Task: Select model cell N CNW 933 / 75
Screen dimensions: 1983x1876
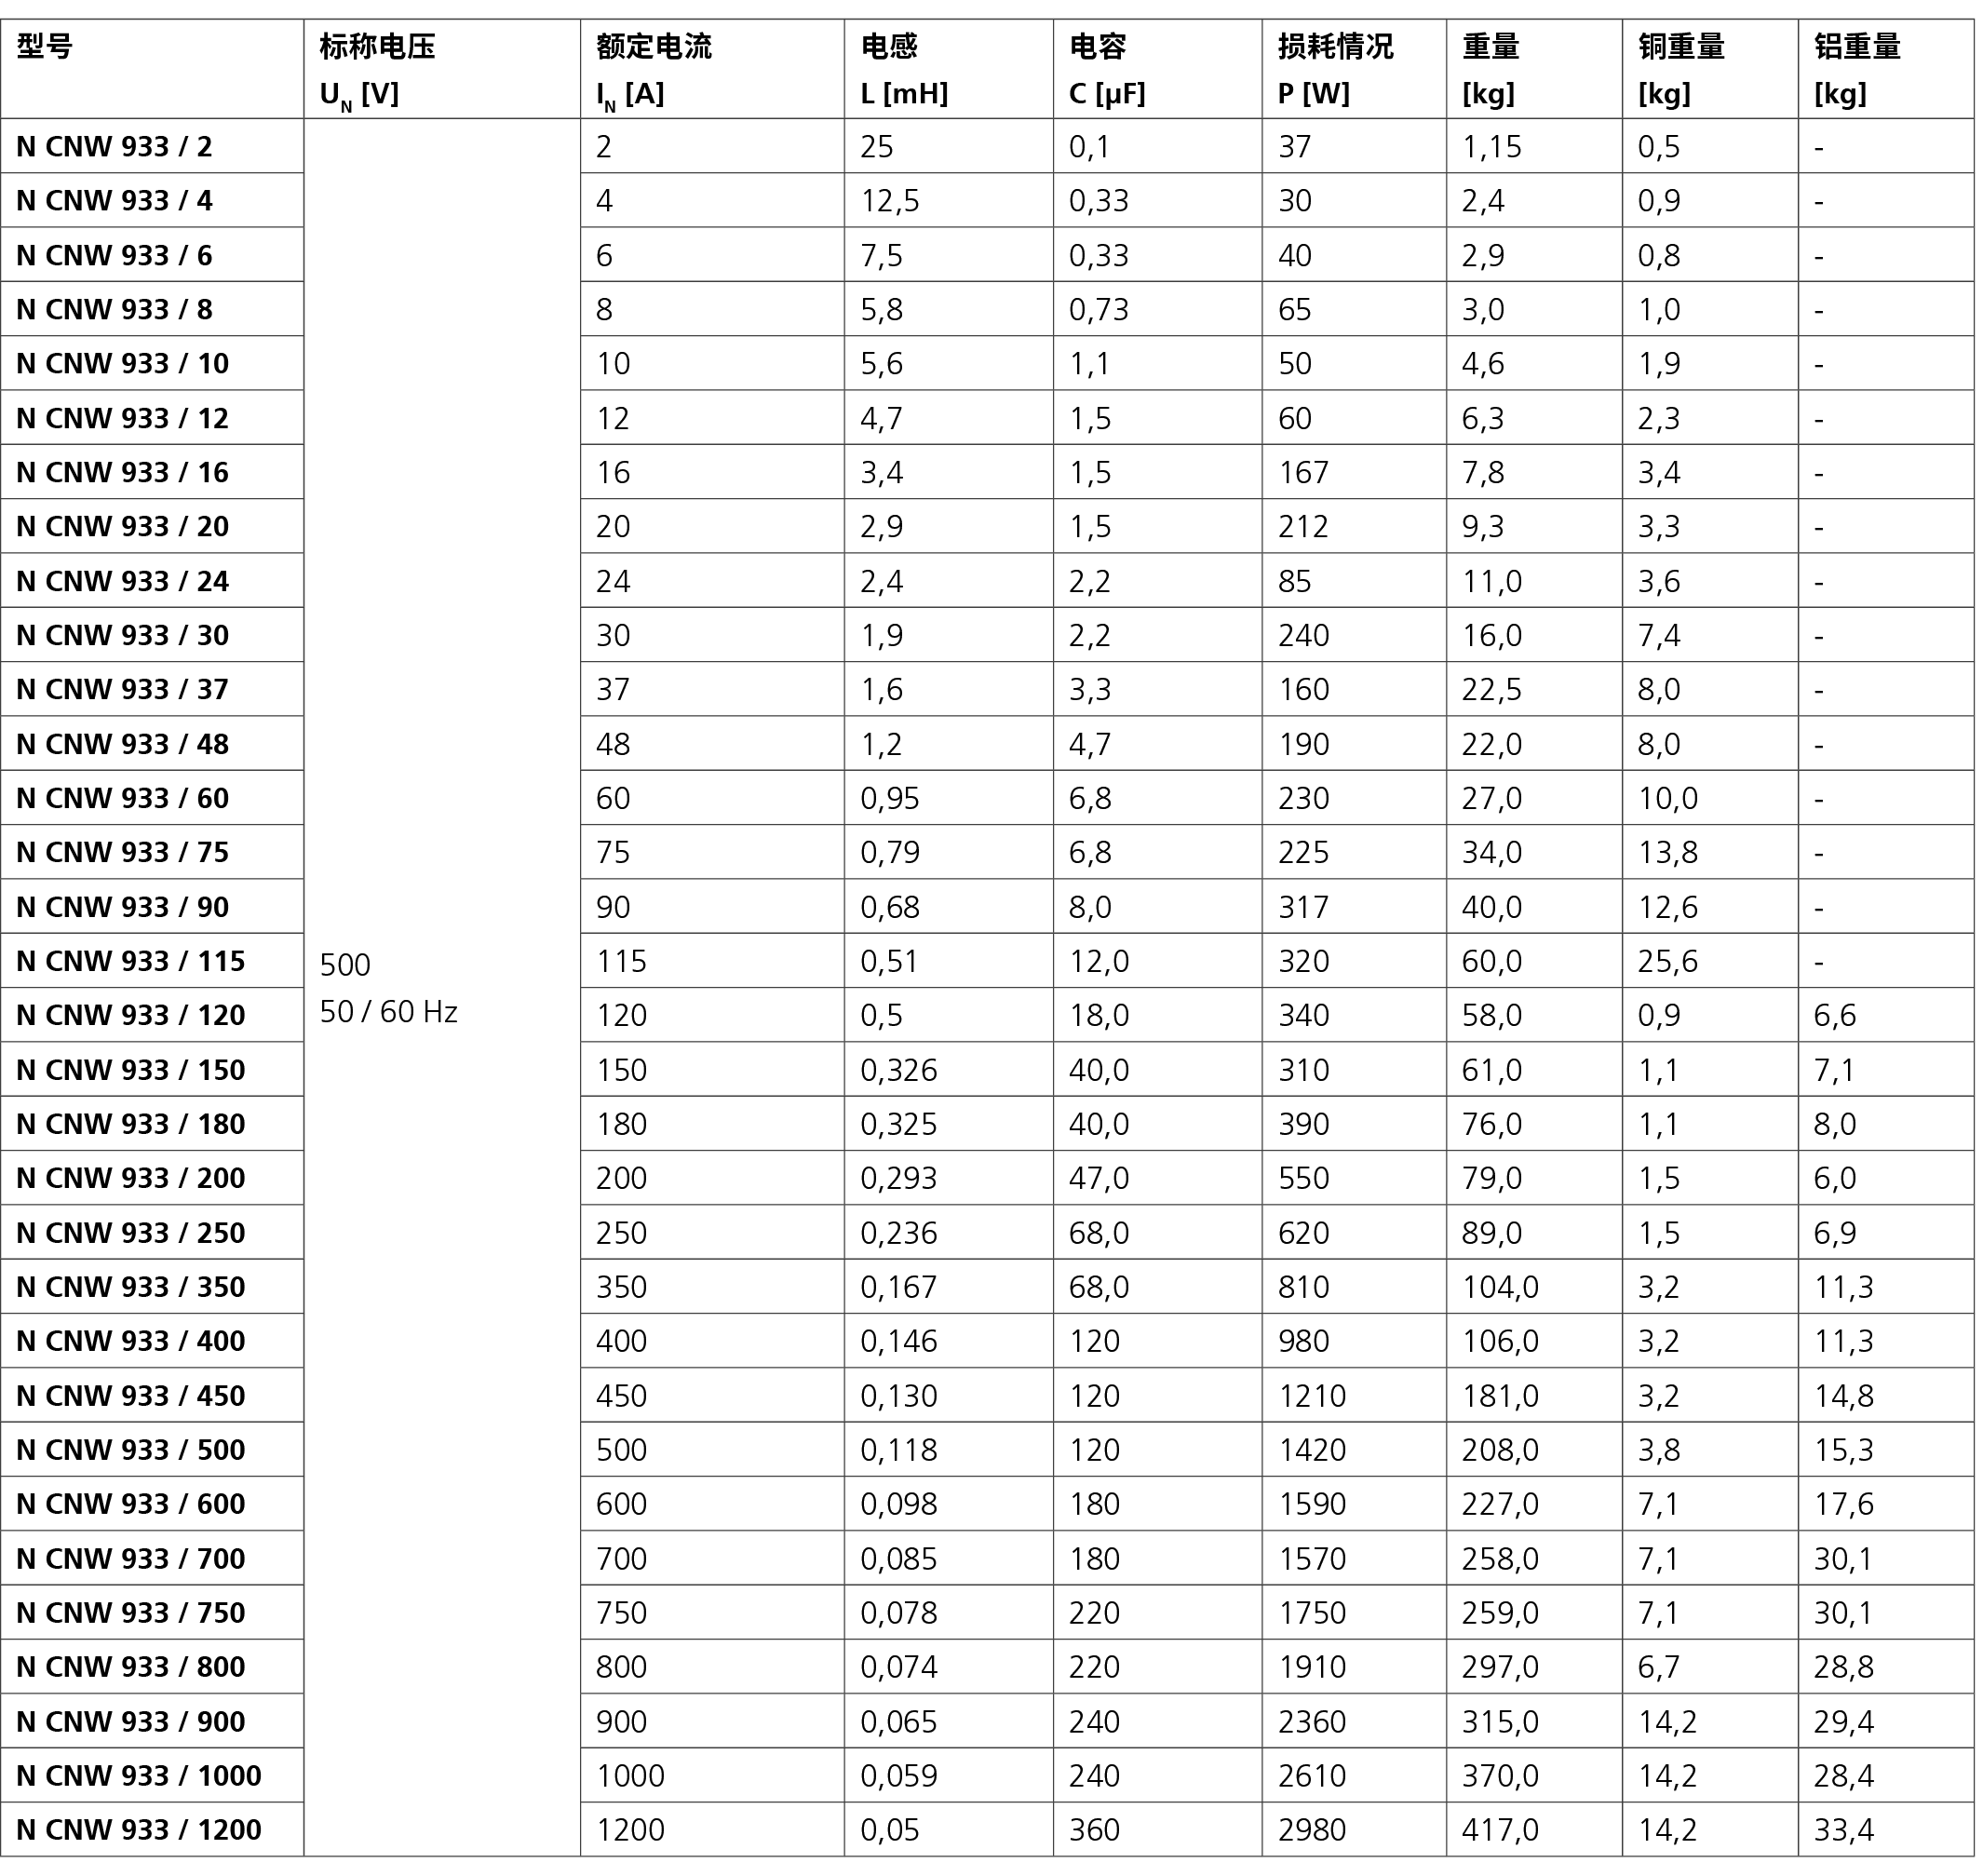Action: click(x=152, y=852)
